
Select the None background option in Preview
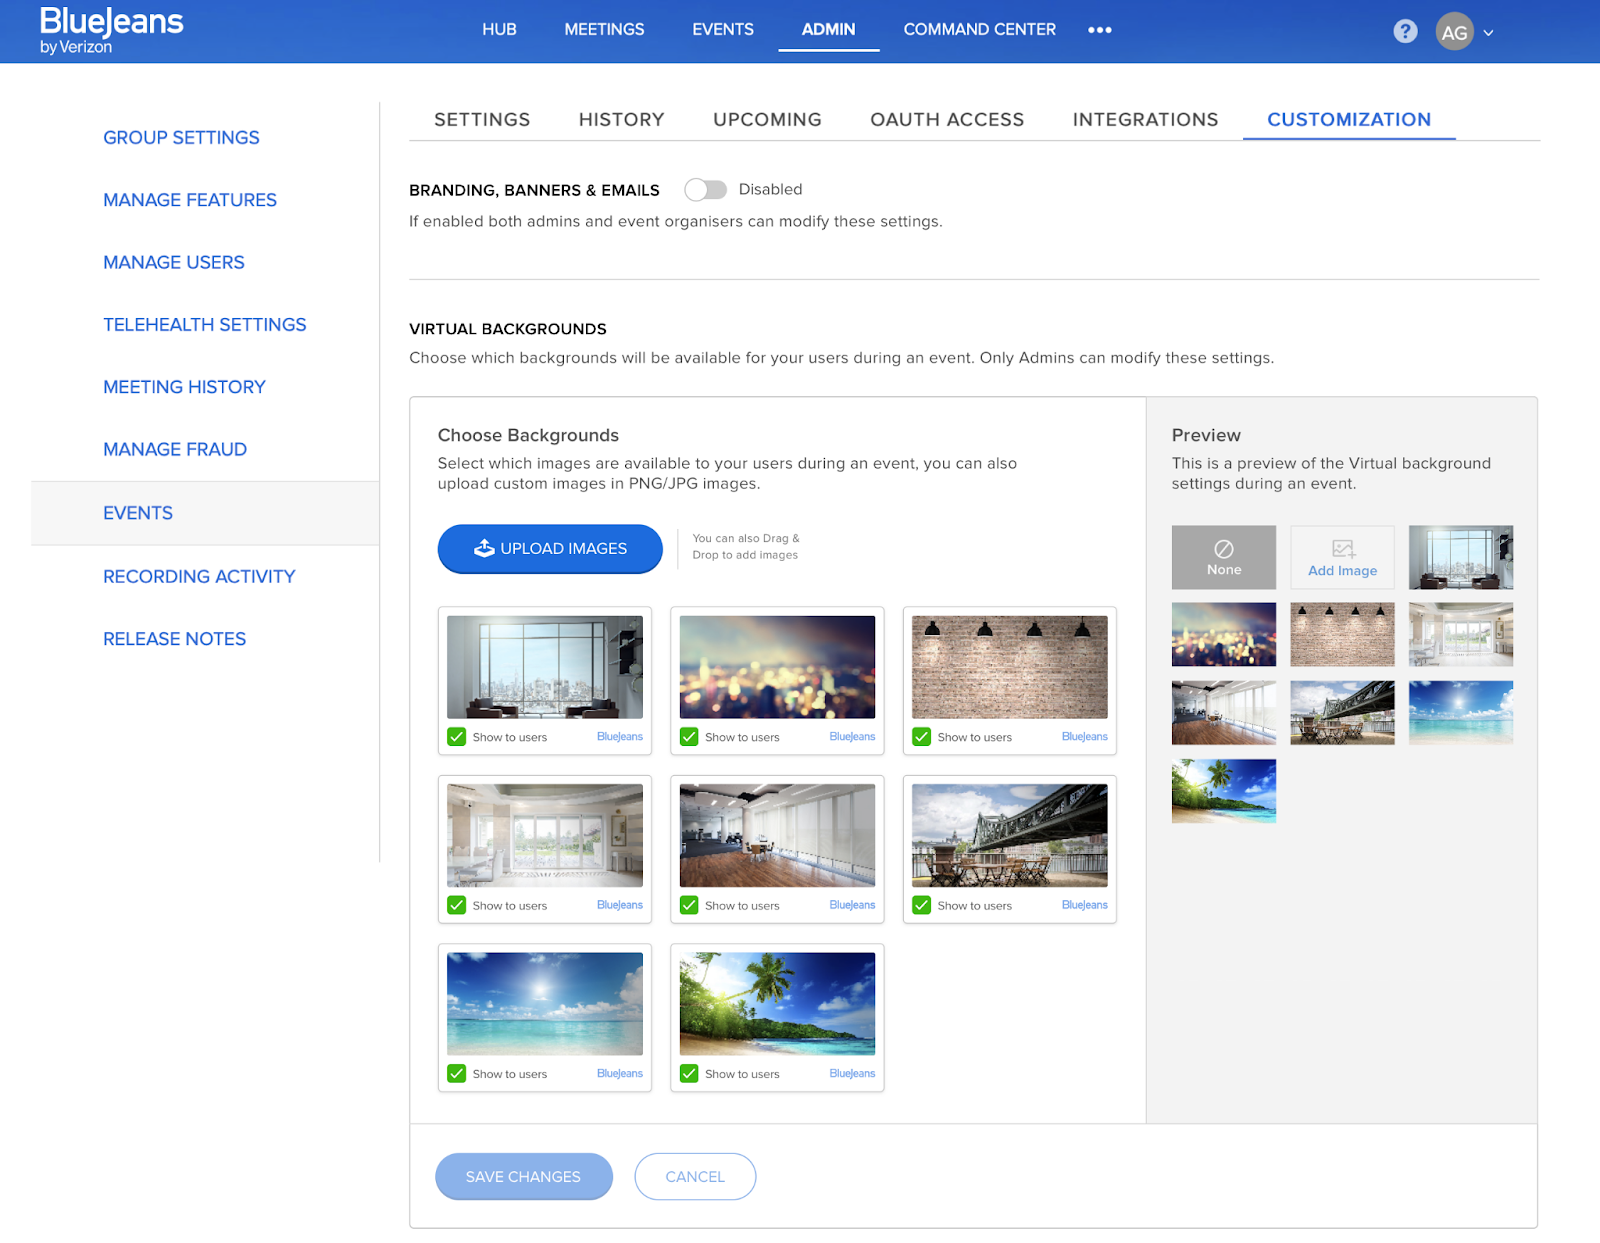click(x=1223, y=557)
